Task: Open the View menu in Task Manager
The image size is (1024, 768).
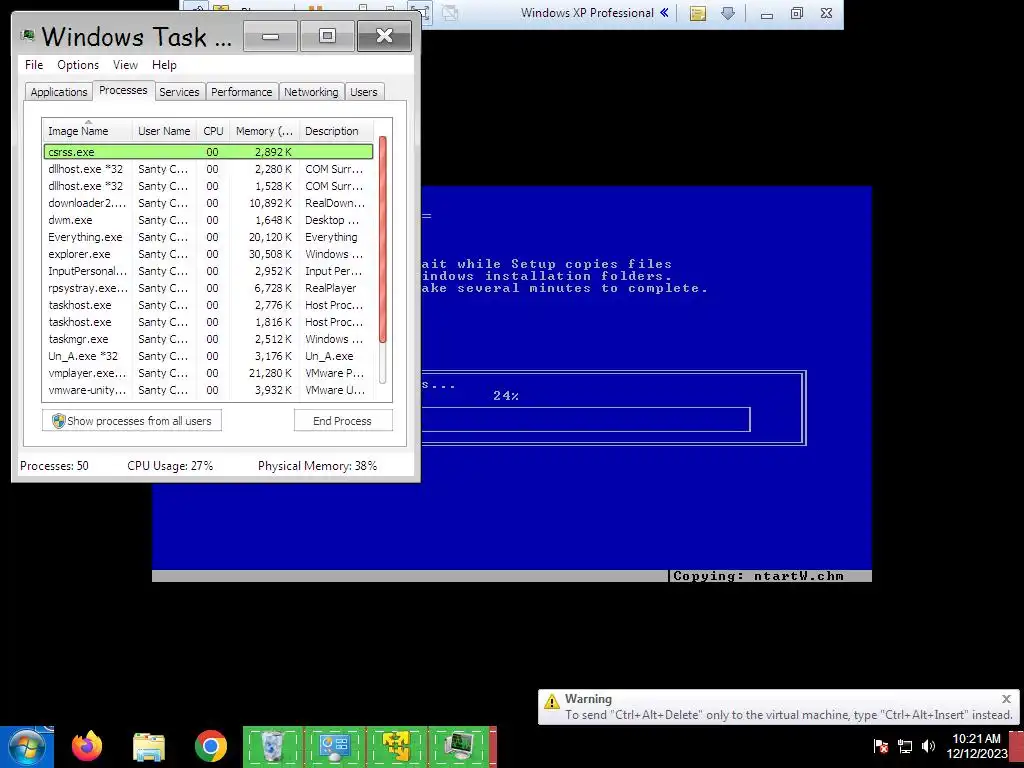Action: 125,65
